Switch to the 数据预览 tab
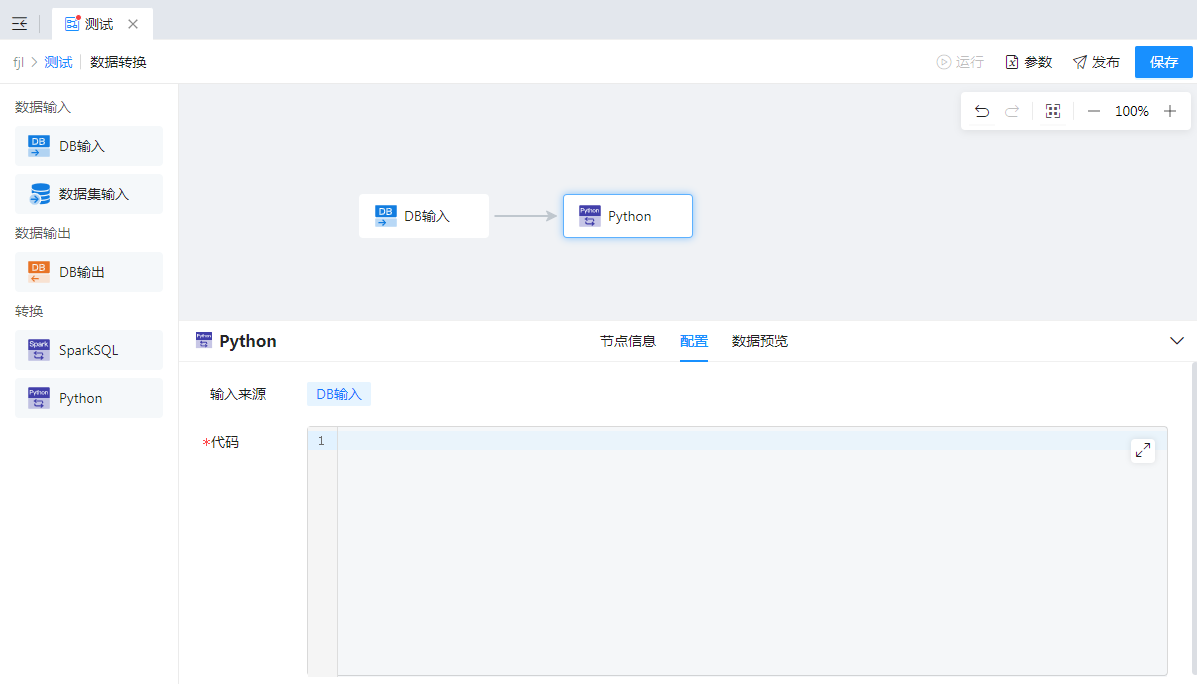Viewport: 1197px width, 684px height. point(759,341)
